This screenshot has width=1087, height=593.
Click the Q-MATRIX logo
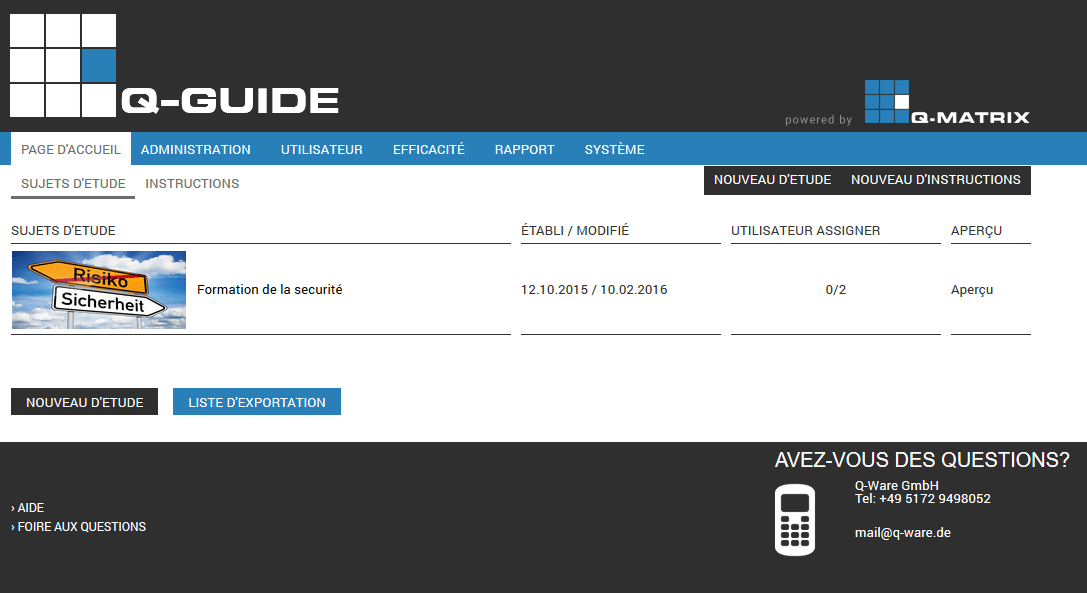(947, 101)
